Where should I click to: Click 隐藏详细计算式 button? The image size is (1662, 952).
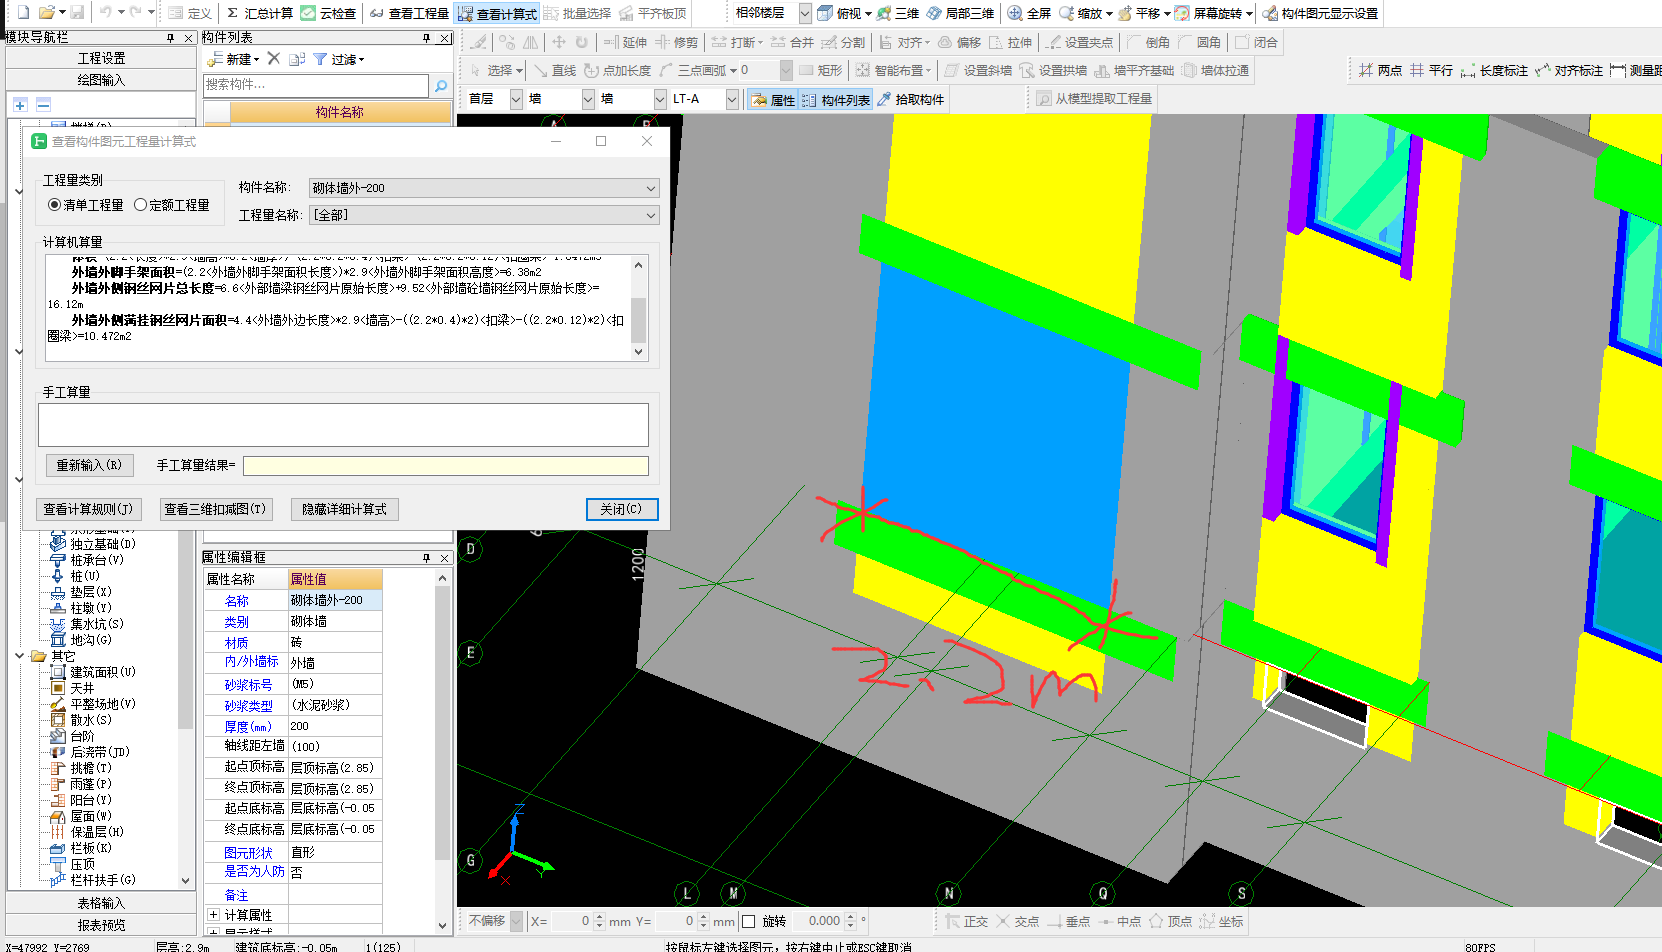(x=344, y=509)
